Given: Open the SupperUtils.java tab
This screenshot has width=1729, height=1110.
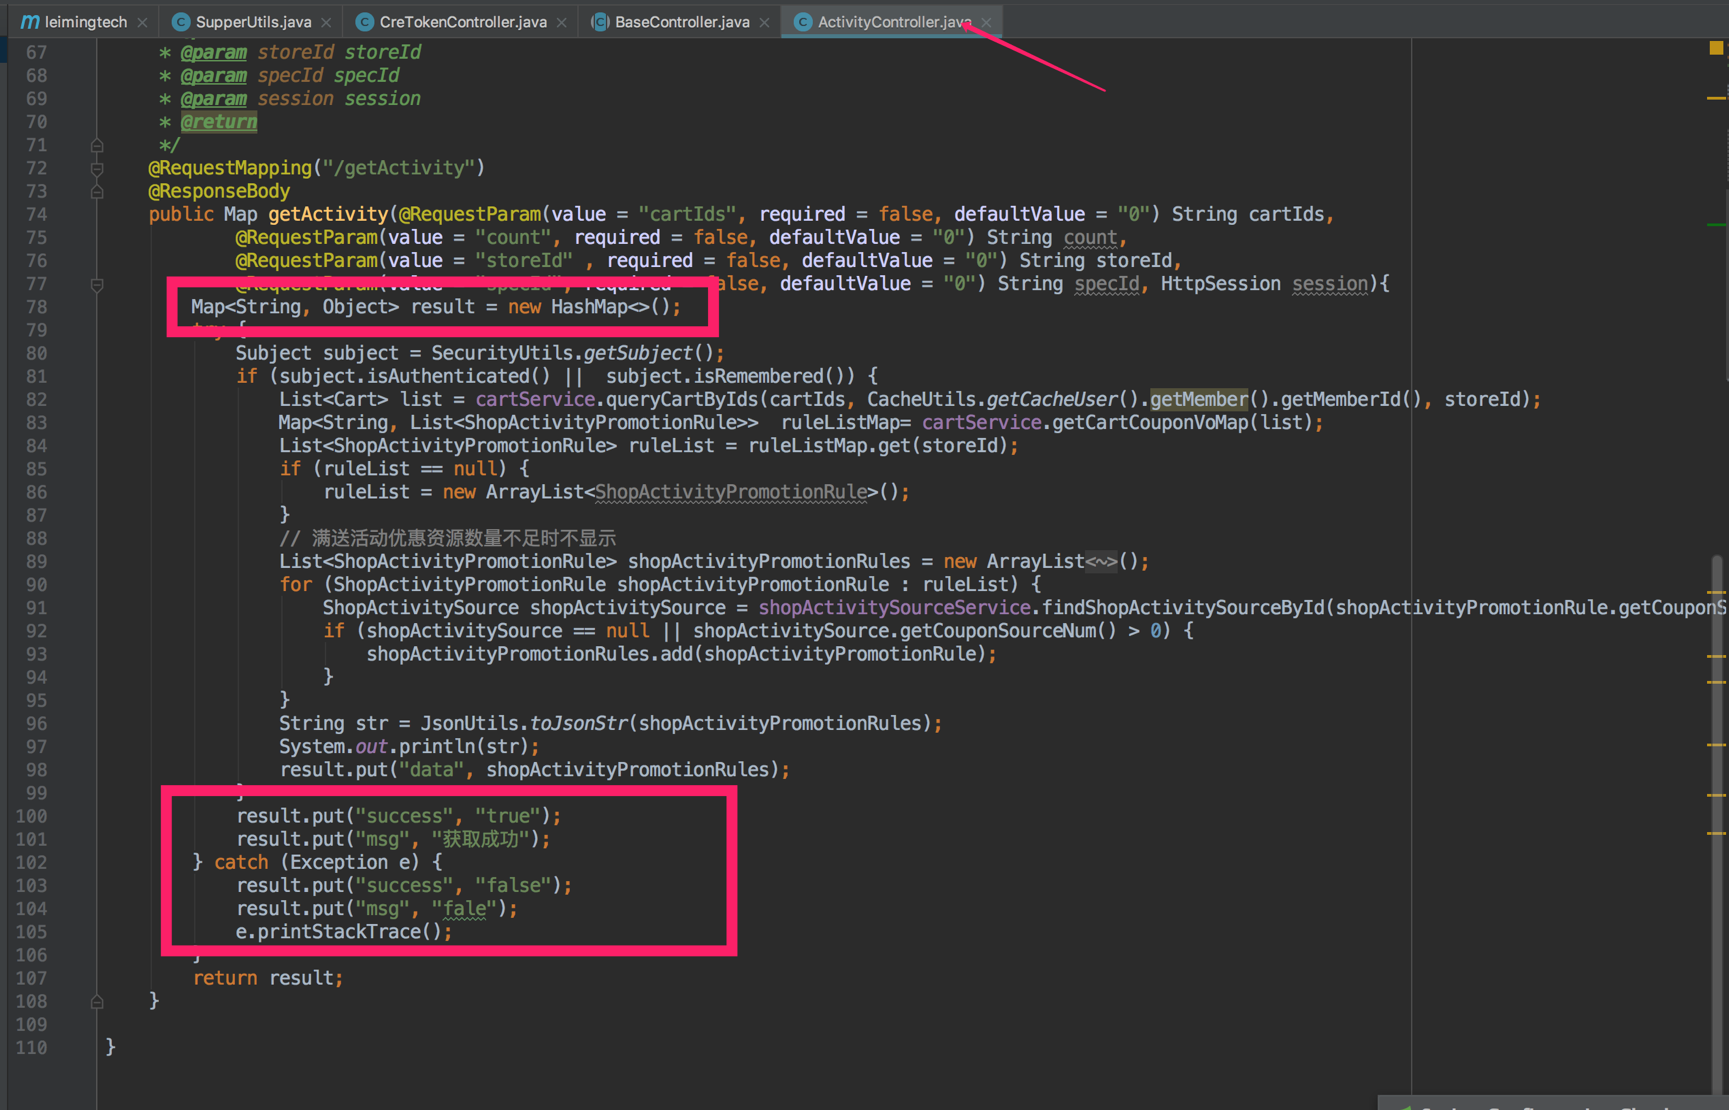Looking at the screenshot, I should coord(253,21).
